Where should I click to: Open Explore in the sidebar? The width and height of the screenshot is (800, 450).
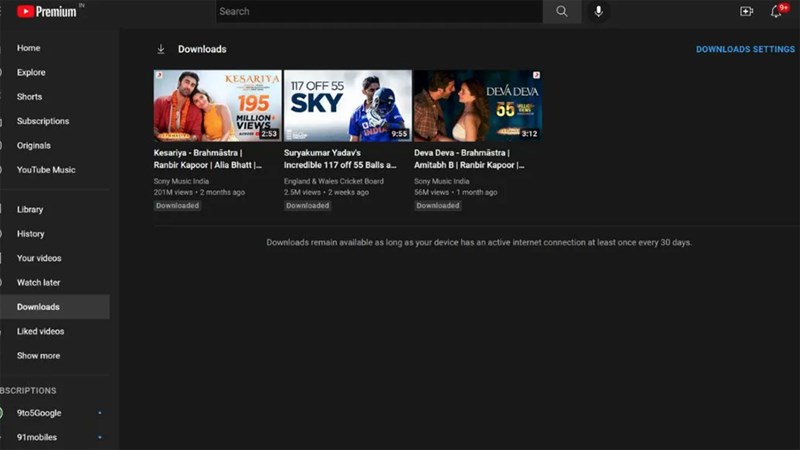(31, 72)
